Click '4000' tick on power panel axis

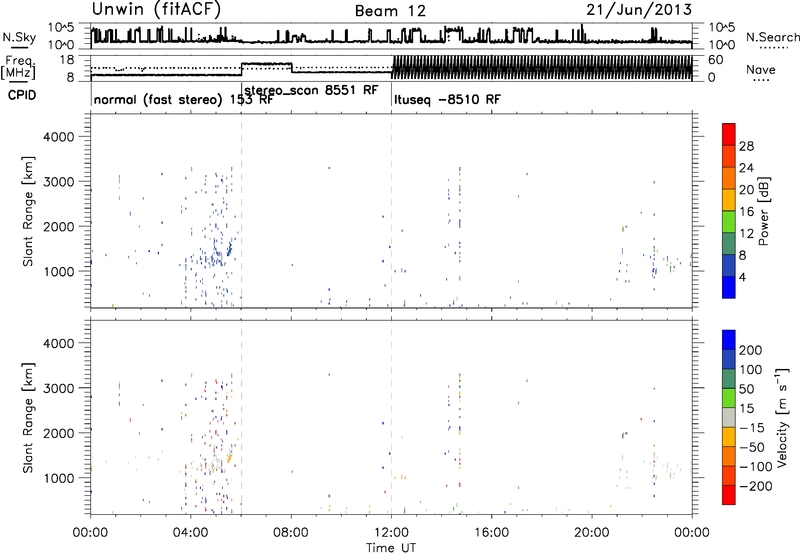click(x=58, y=137)
